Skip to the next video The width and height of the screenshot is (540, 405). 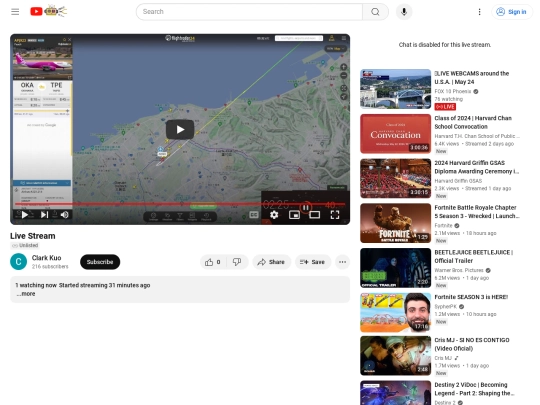tap(44, 215)
